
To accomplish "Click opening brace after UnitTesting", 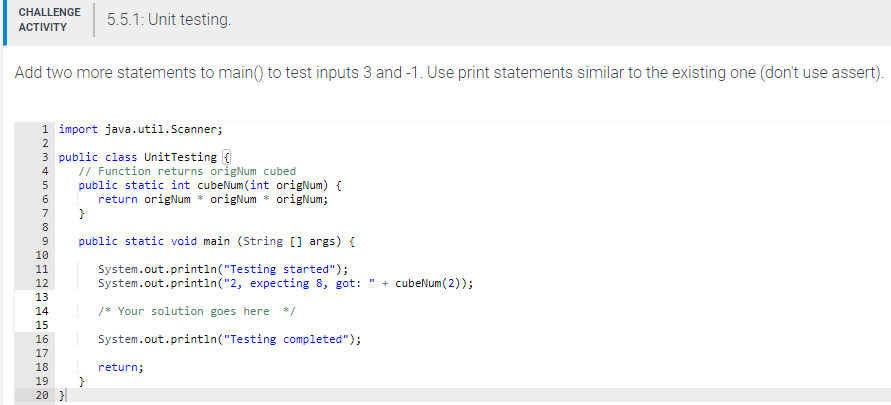I will [226, 157].
